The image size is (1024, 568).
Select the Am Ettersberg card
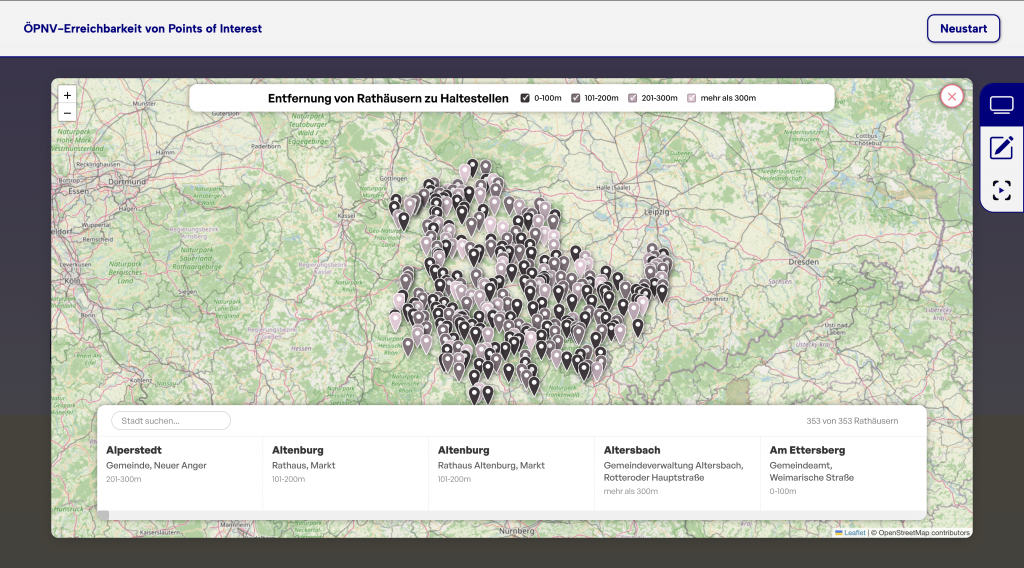point(843,473)
